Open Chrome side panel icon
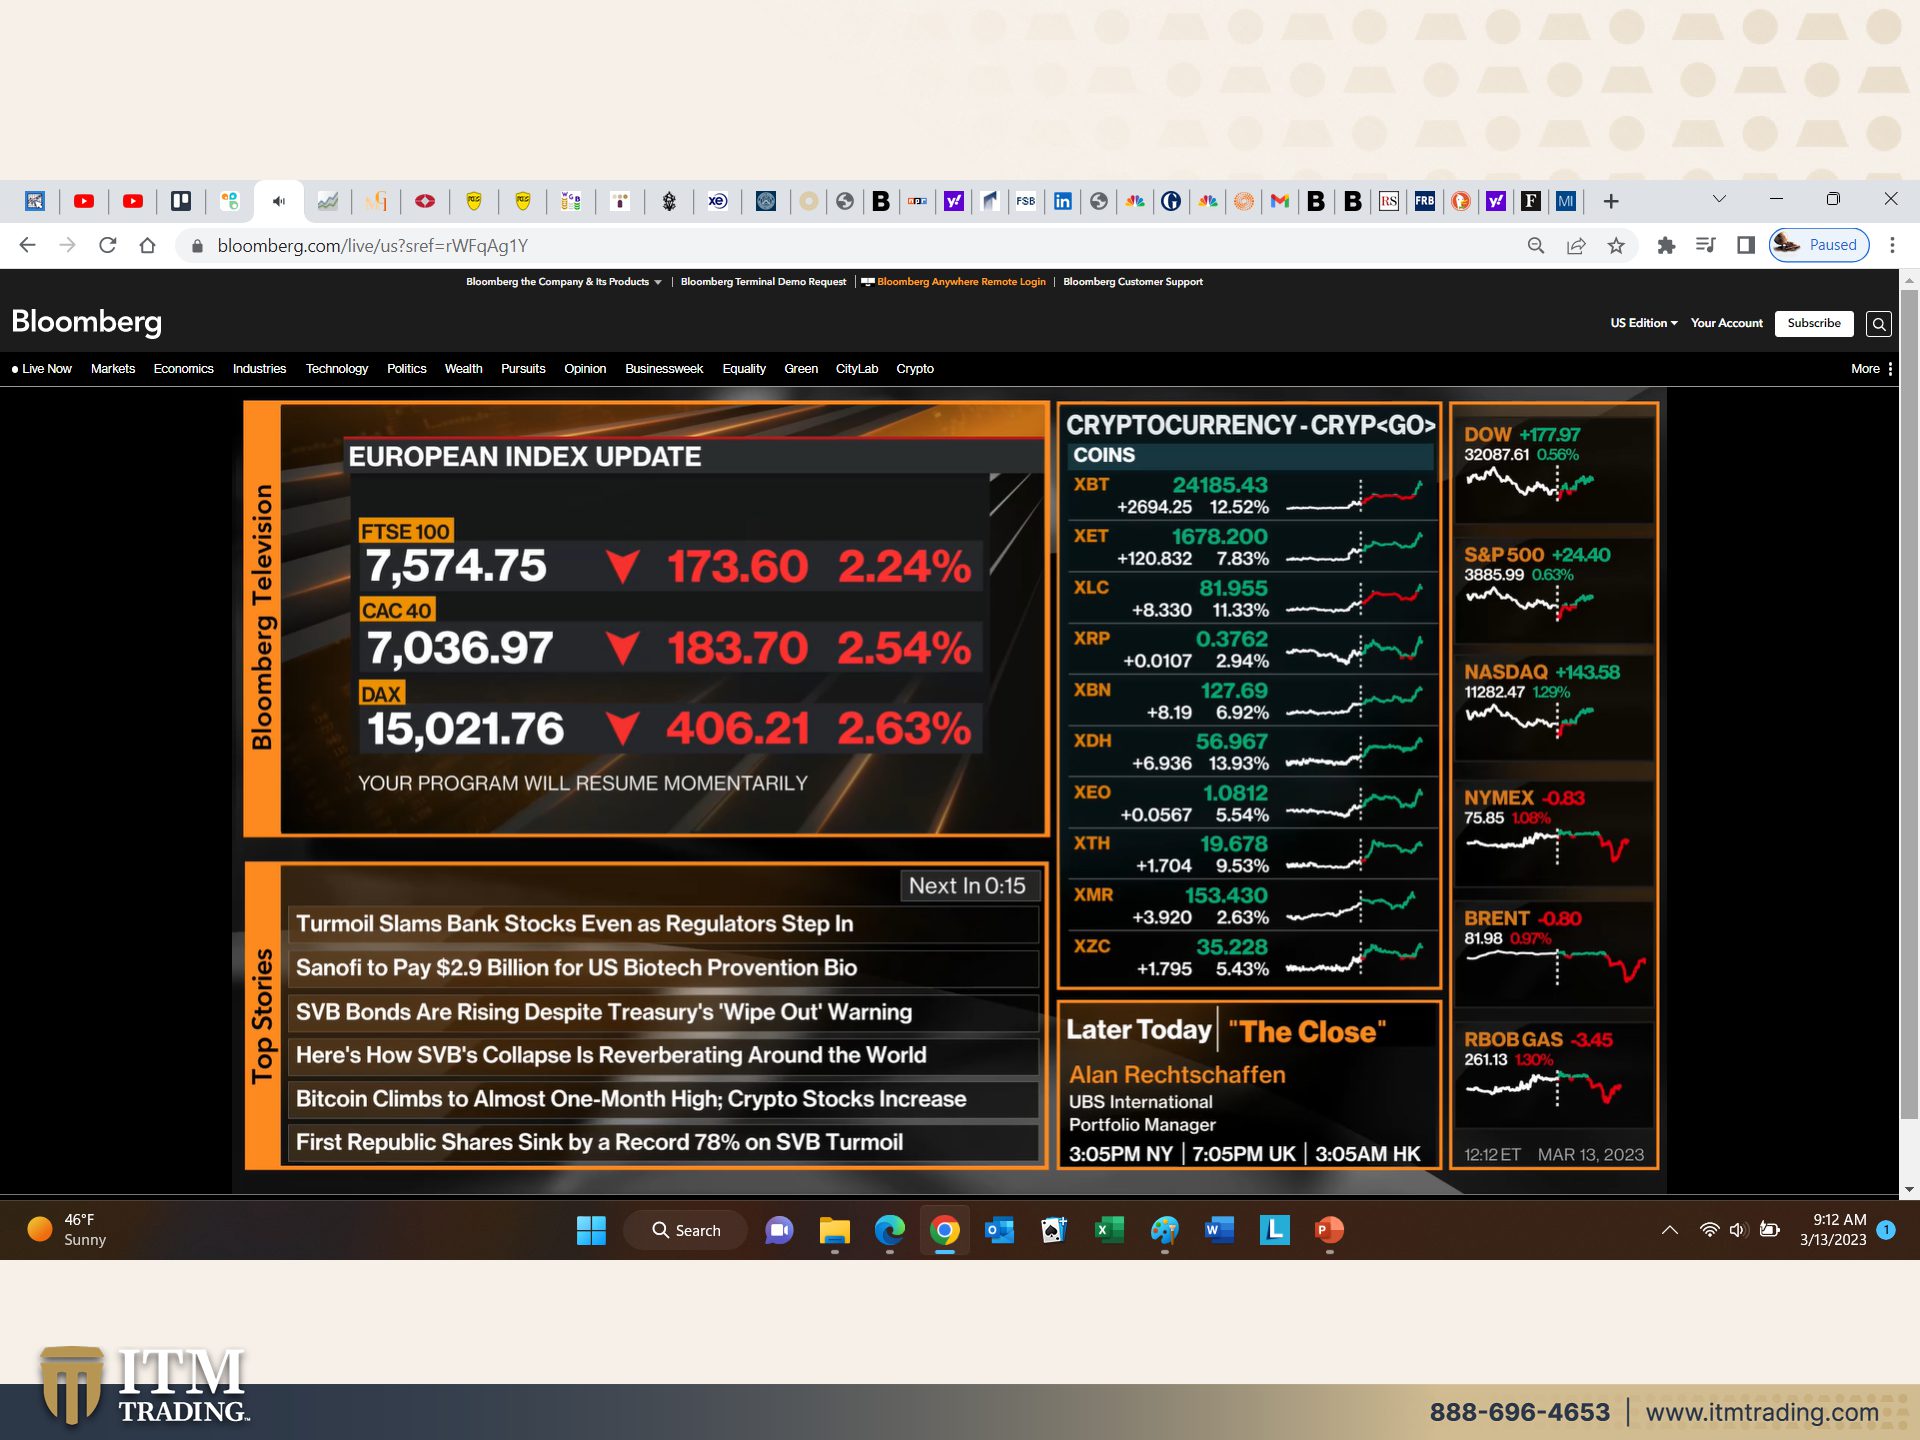 (1746, 245)
